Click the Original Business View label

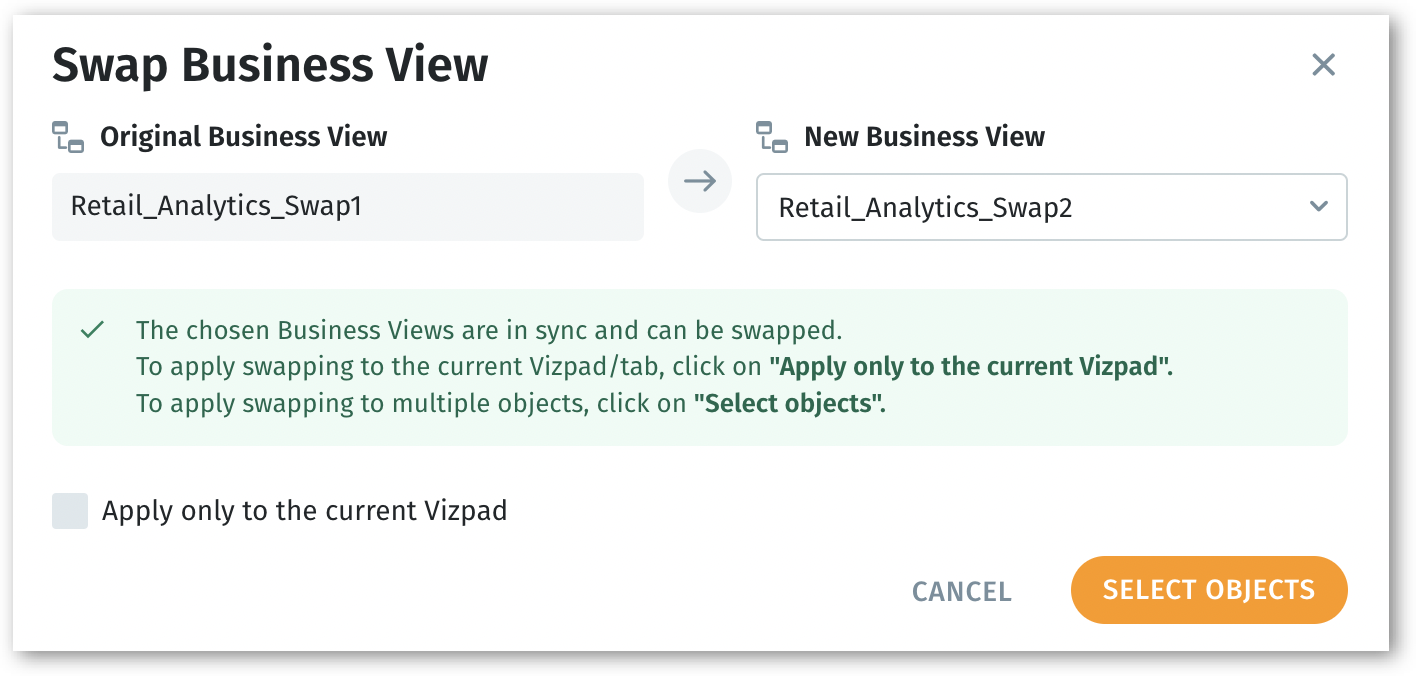click(x=243, y=137)
